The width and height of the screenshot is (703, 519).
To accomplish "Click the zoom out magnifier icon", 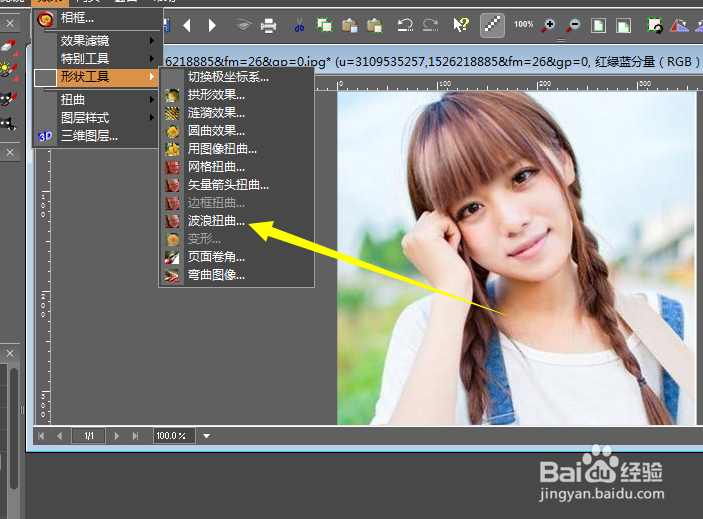I will 573,25.
